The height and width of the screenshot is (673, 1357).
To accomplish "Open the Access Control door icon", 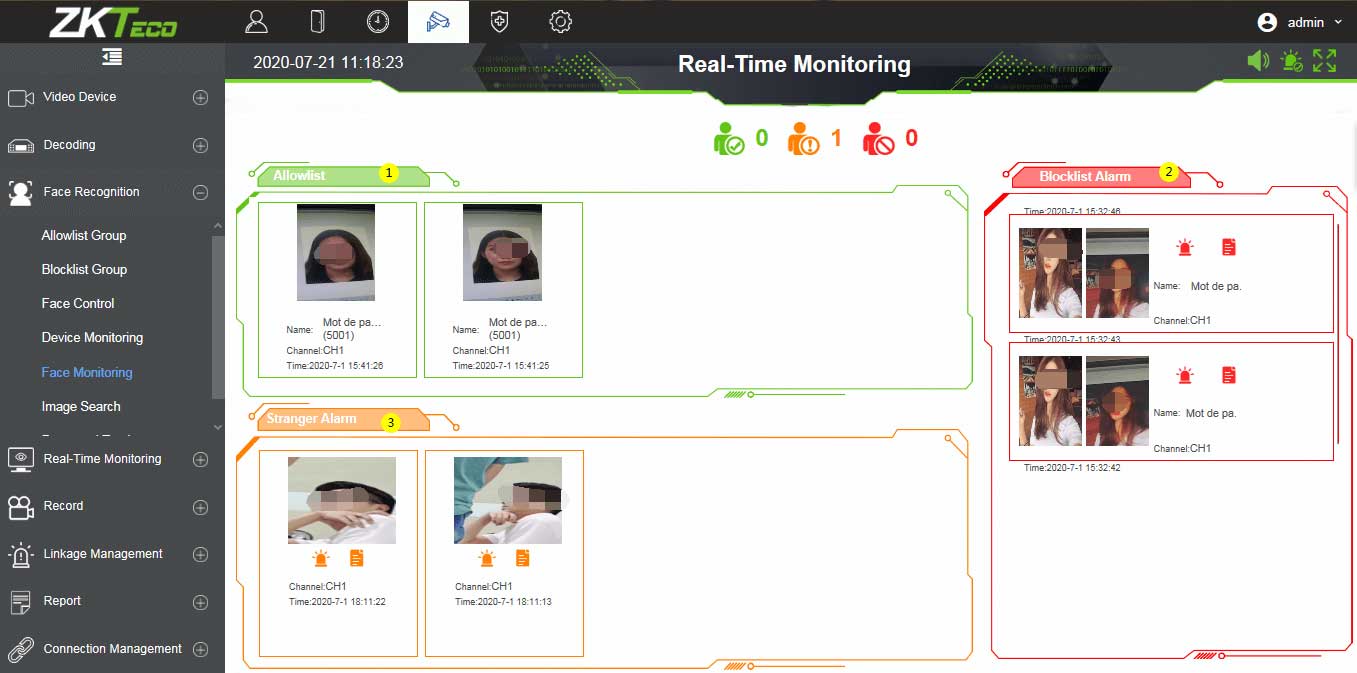I will pyautogui.click(x=318, y=21).
